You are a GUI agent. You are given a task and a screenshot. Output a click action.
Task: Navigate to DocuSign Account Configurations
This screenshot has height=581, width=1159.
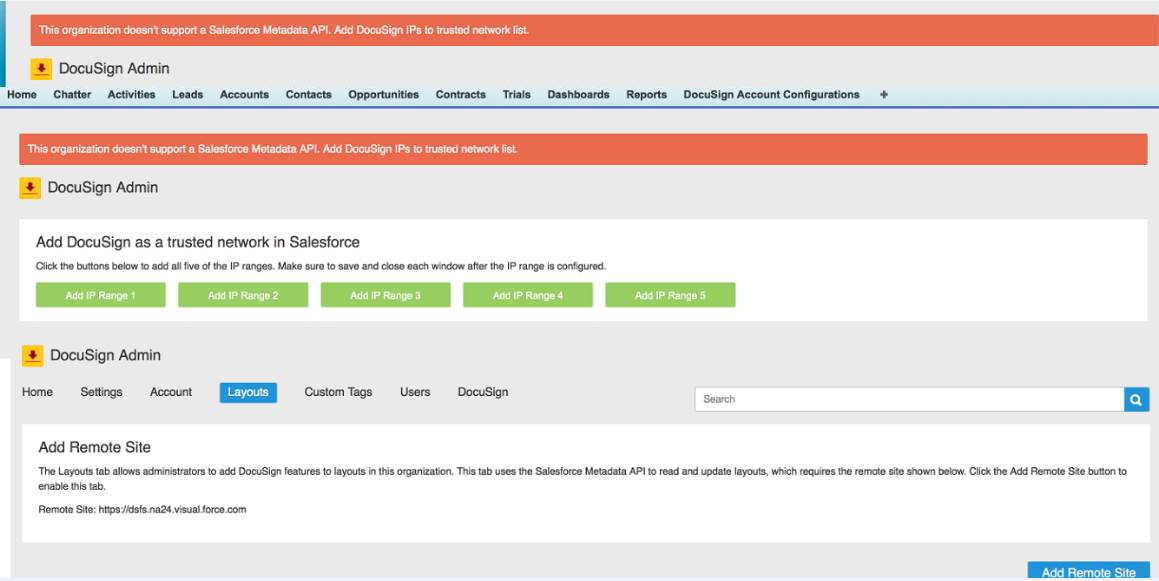pyautogui.click(x=771, y=94)
